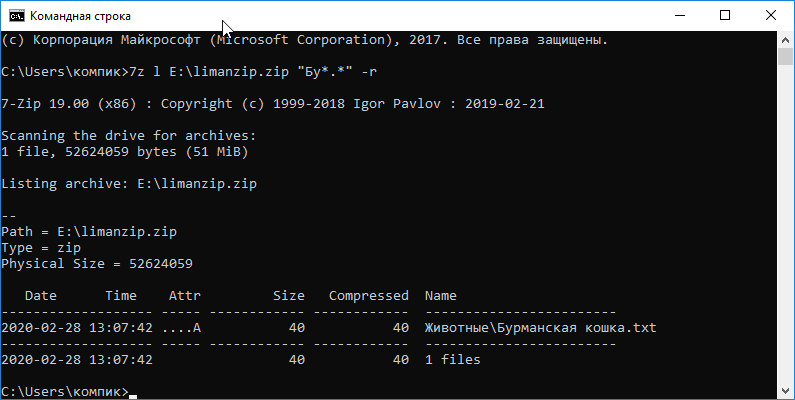Click the scrollbar up arrow
The width and height of the screenshot is (795, 400).
tap(785, 40)
